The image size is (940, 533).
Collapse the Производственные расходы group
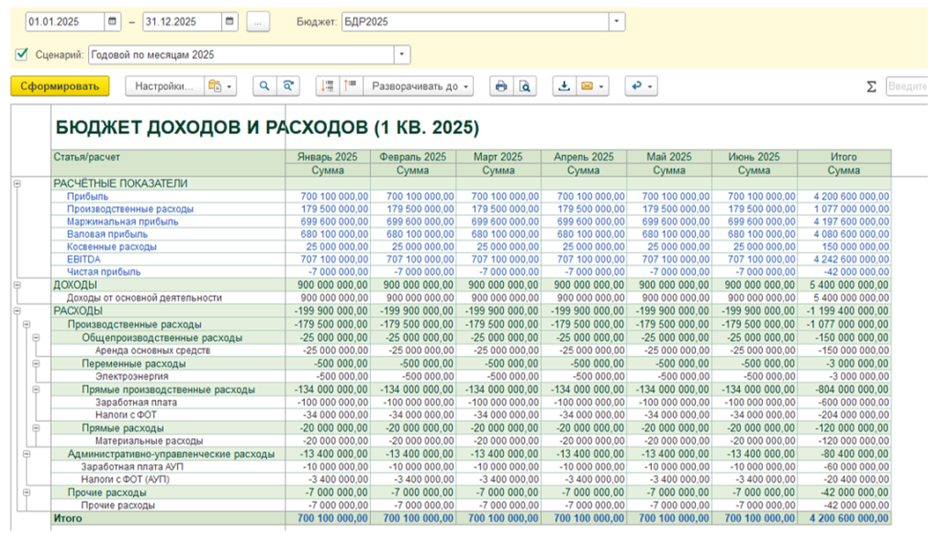[25, 326]
